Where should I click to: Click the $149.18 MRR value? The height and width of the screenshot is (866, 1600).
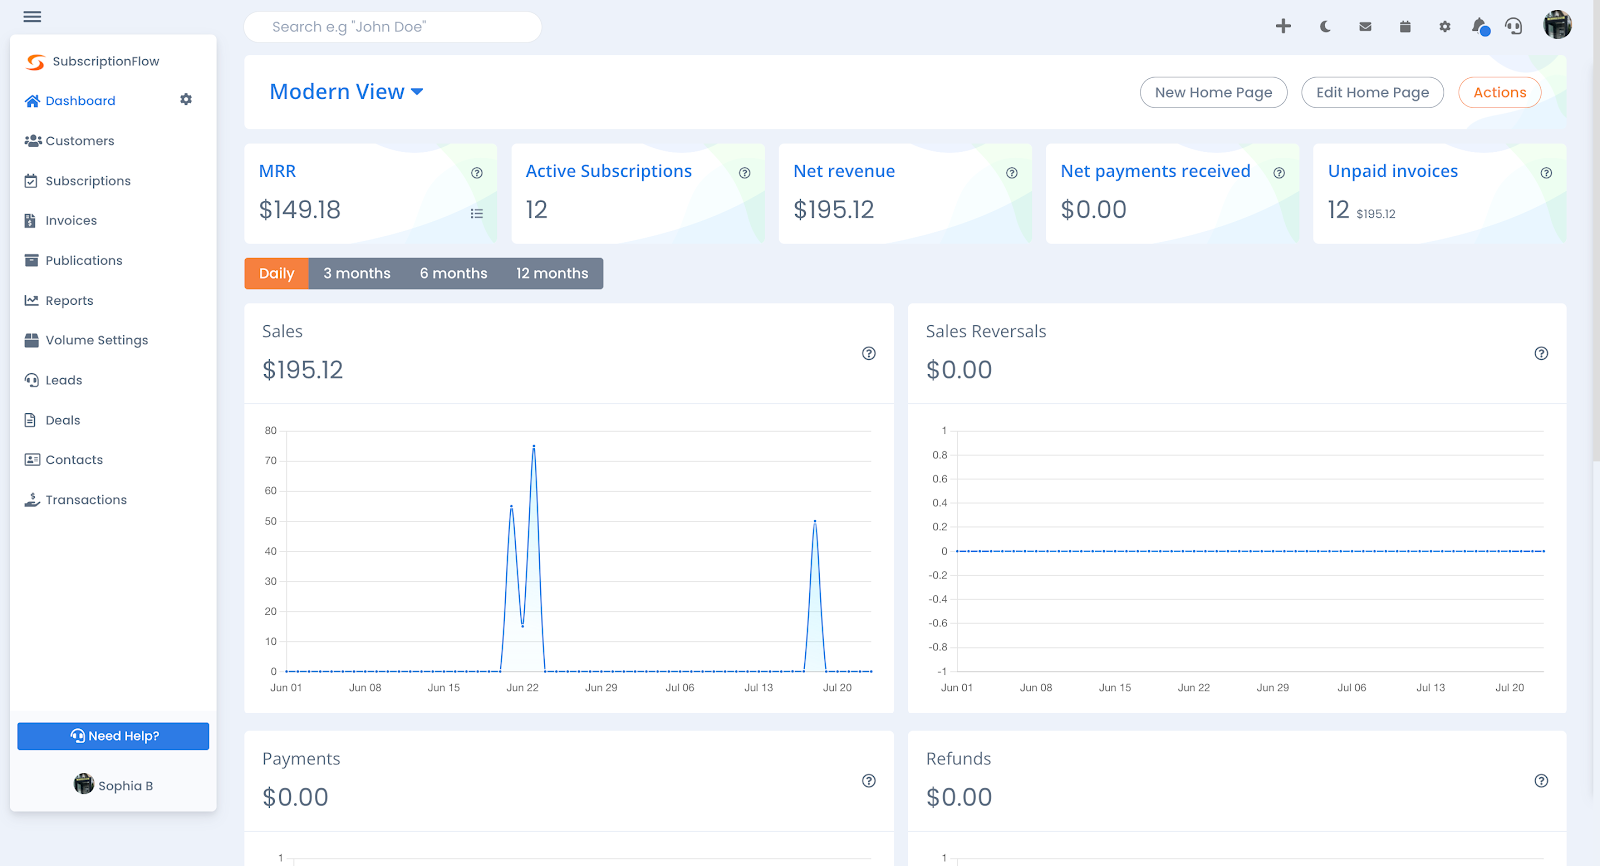[300, 210]
